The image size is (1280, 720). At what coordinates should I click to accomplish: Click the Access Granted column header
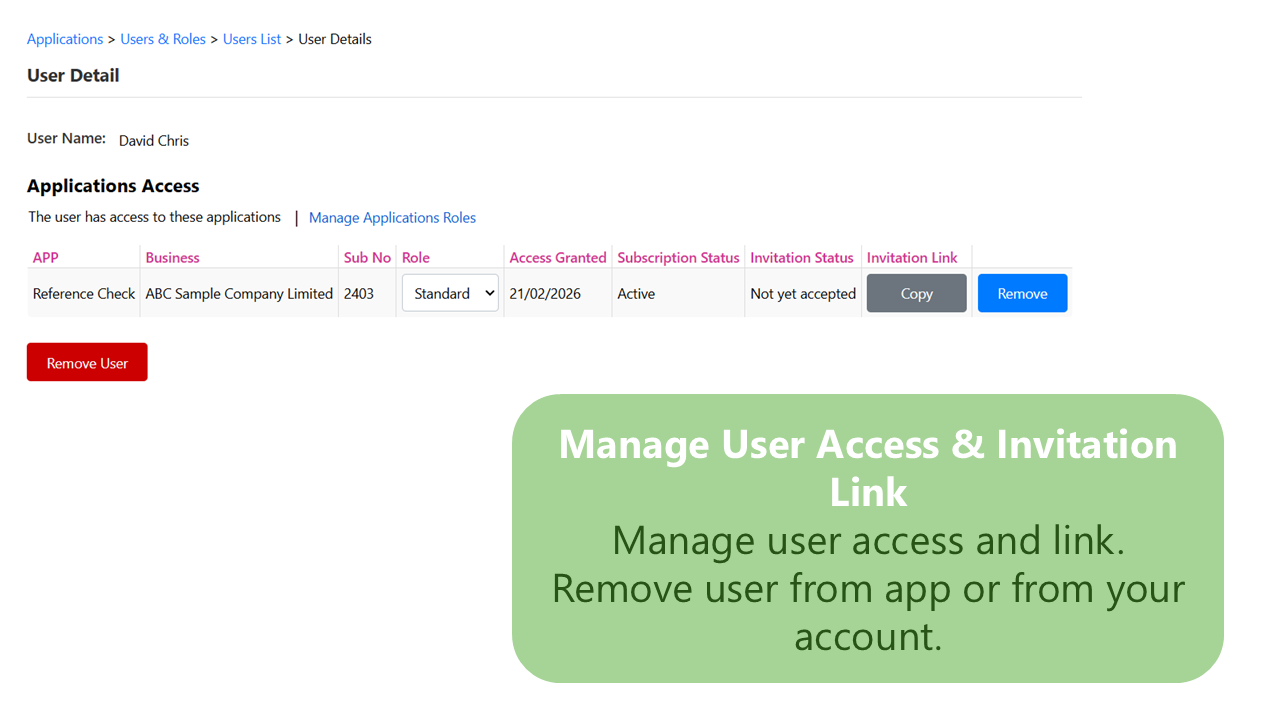[x=557, y=257]
